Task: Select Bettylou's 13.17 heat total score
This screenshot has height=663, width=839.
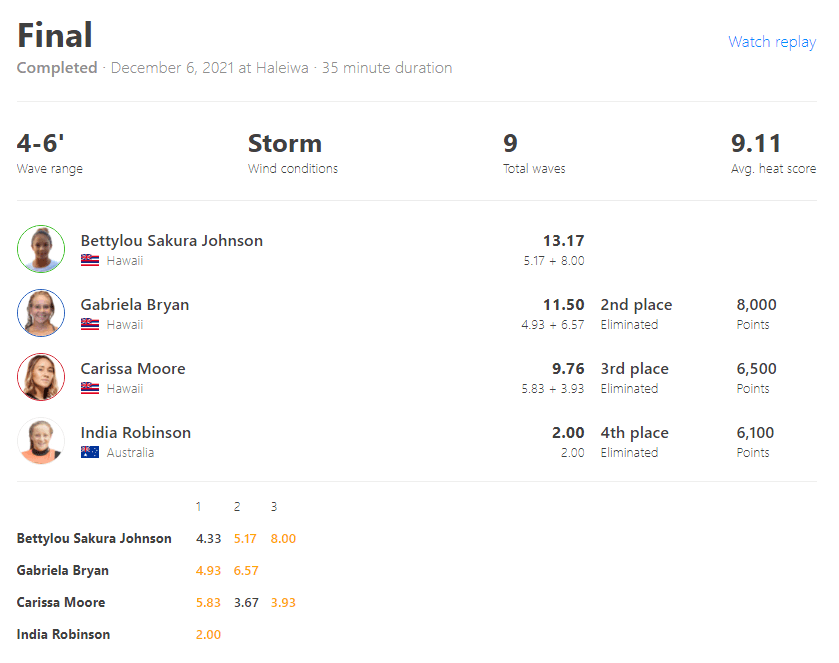Action: (x=563, y=241)
